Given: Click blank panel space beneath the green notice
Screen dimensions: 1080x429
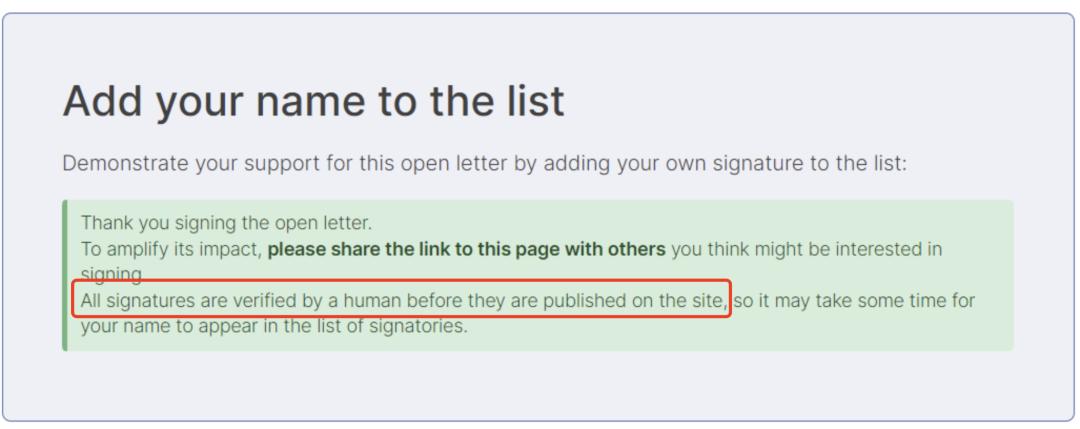Looking at the screenshot, I should pyautogui.click(x=537, y=384).
